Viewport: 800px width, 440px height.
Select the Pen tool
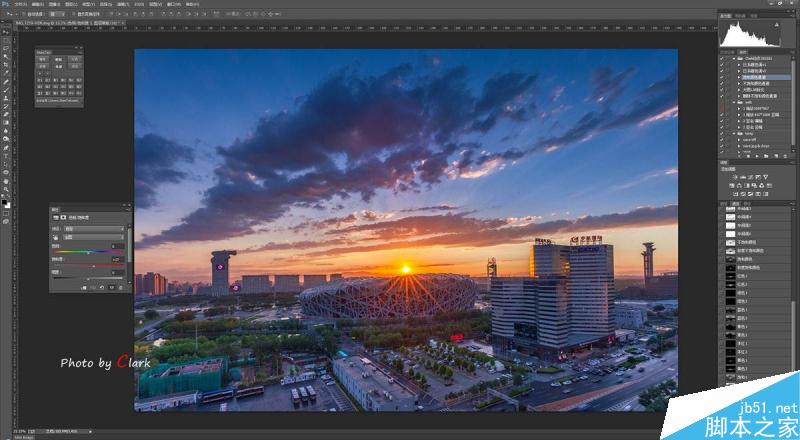point(6,148)
